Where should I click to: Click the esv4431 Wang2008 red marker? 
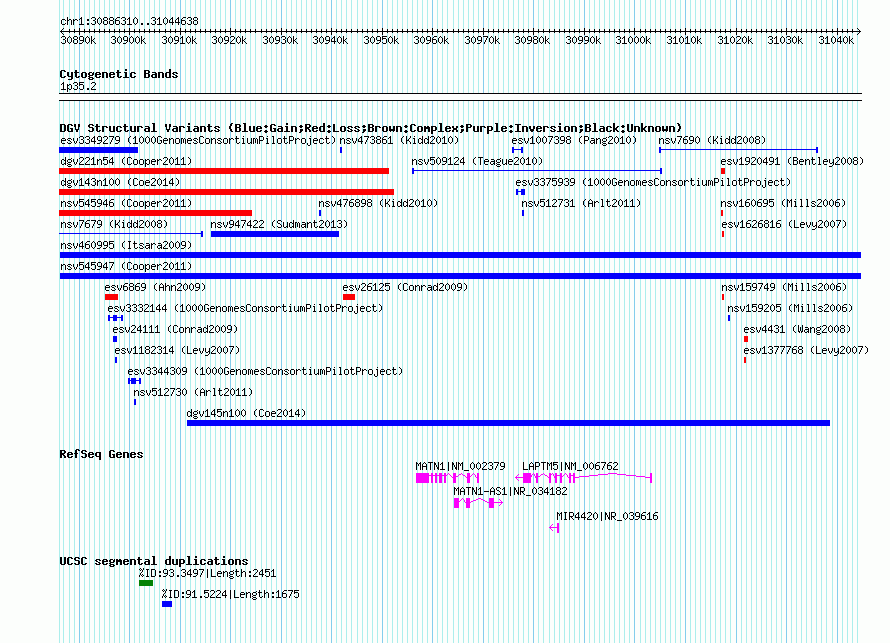pyautogui.click(x=746, y=339)
